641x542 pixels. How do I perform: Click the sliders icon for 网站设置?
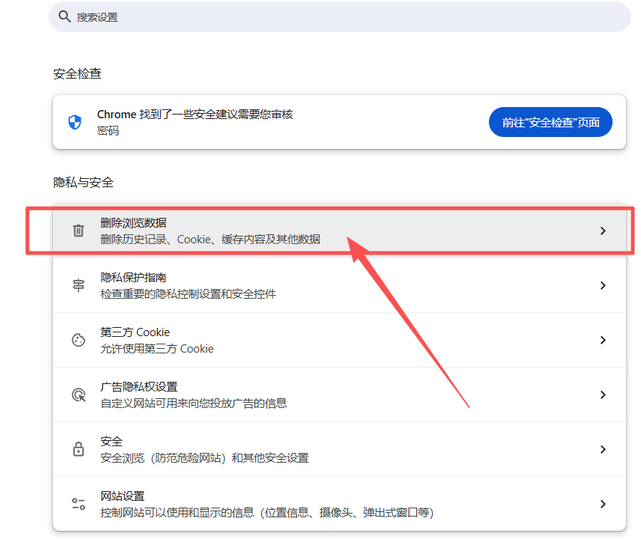78,504
